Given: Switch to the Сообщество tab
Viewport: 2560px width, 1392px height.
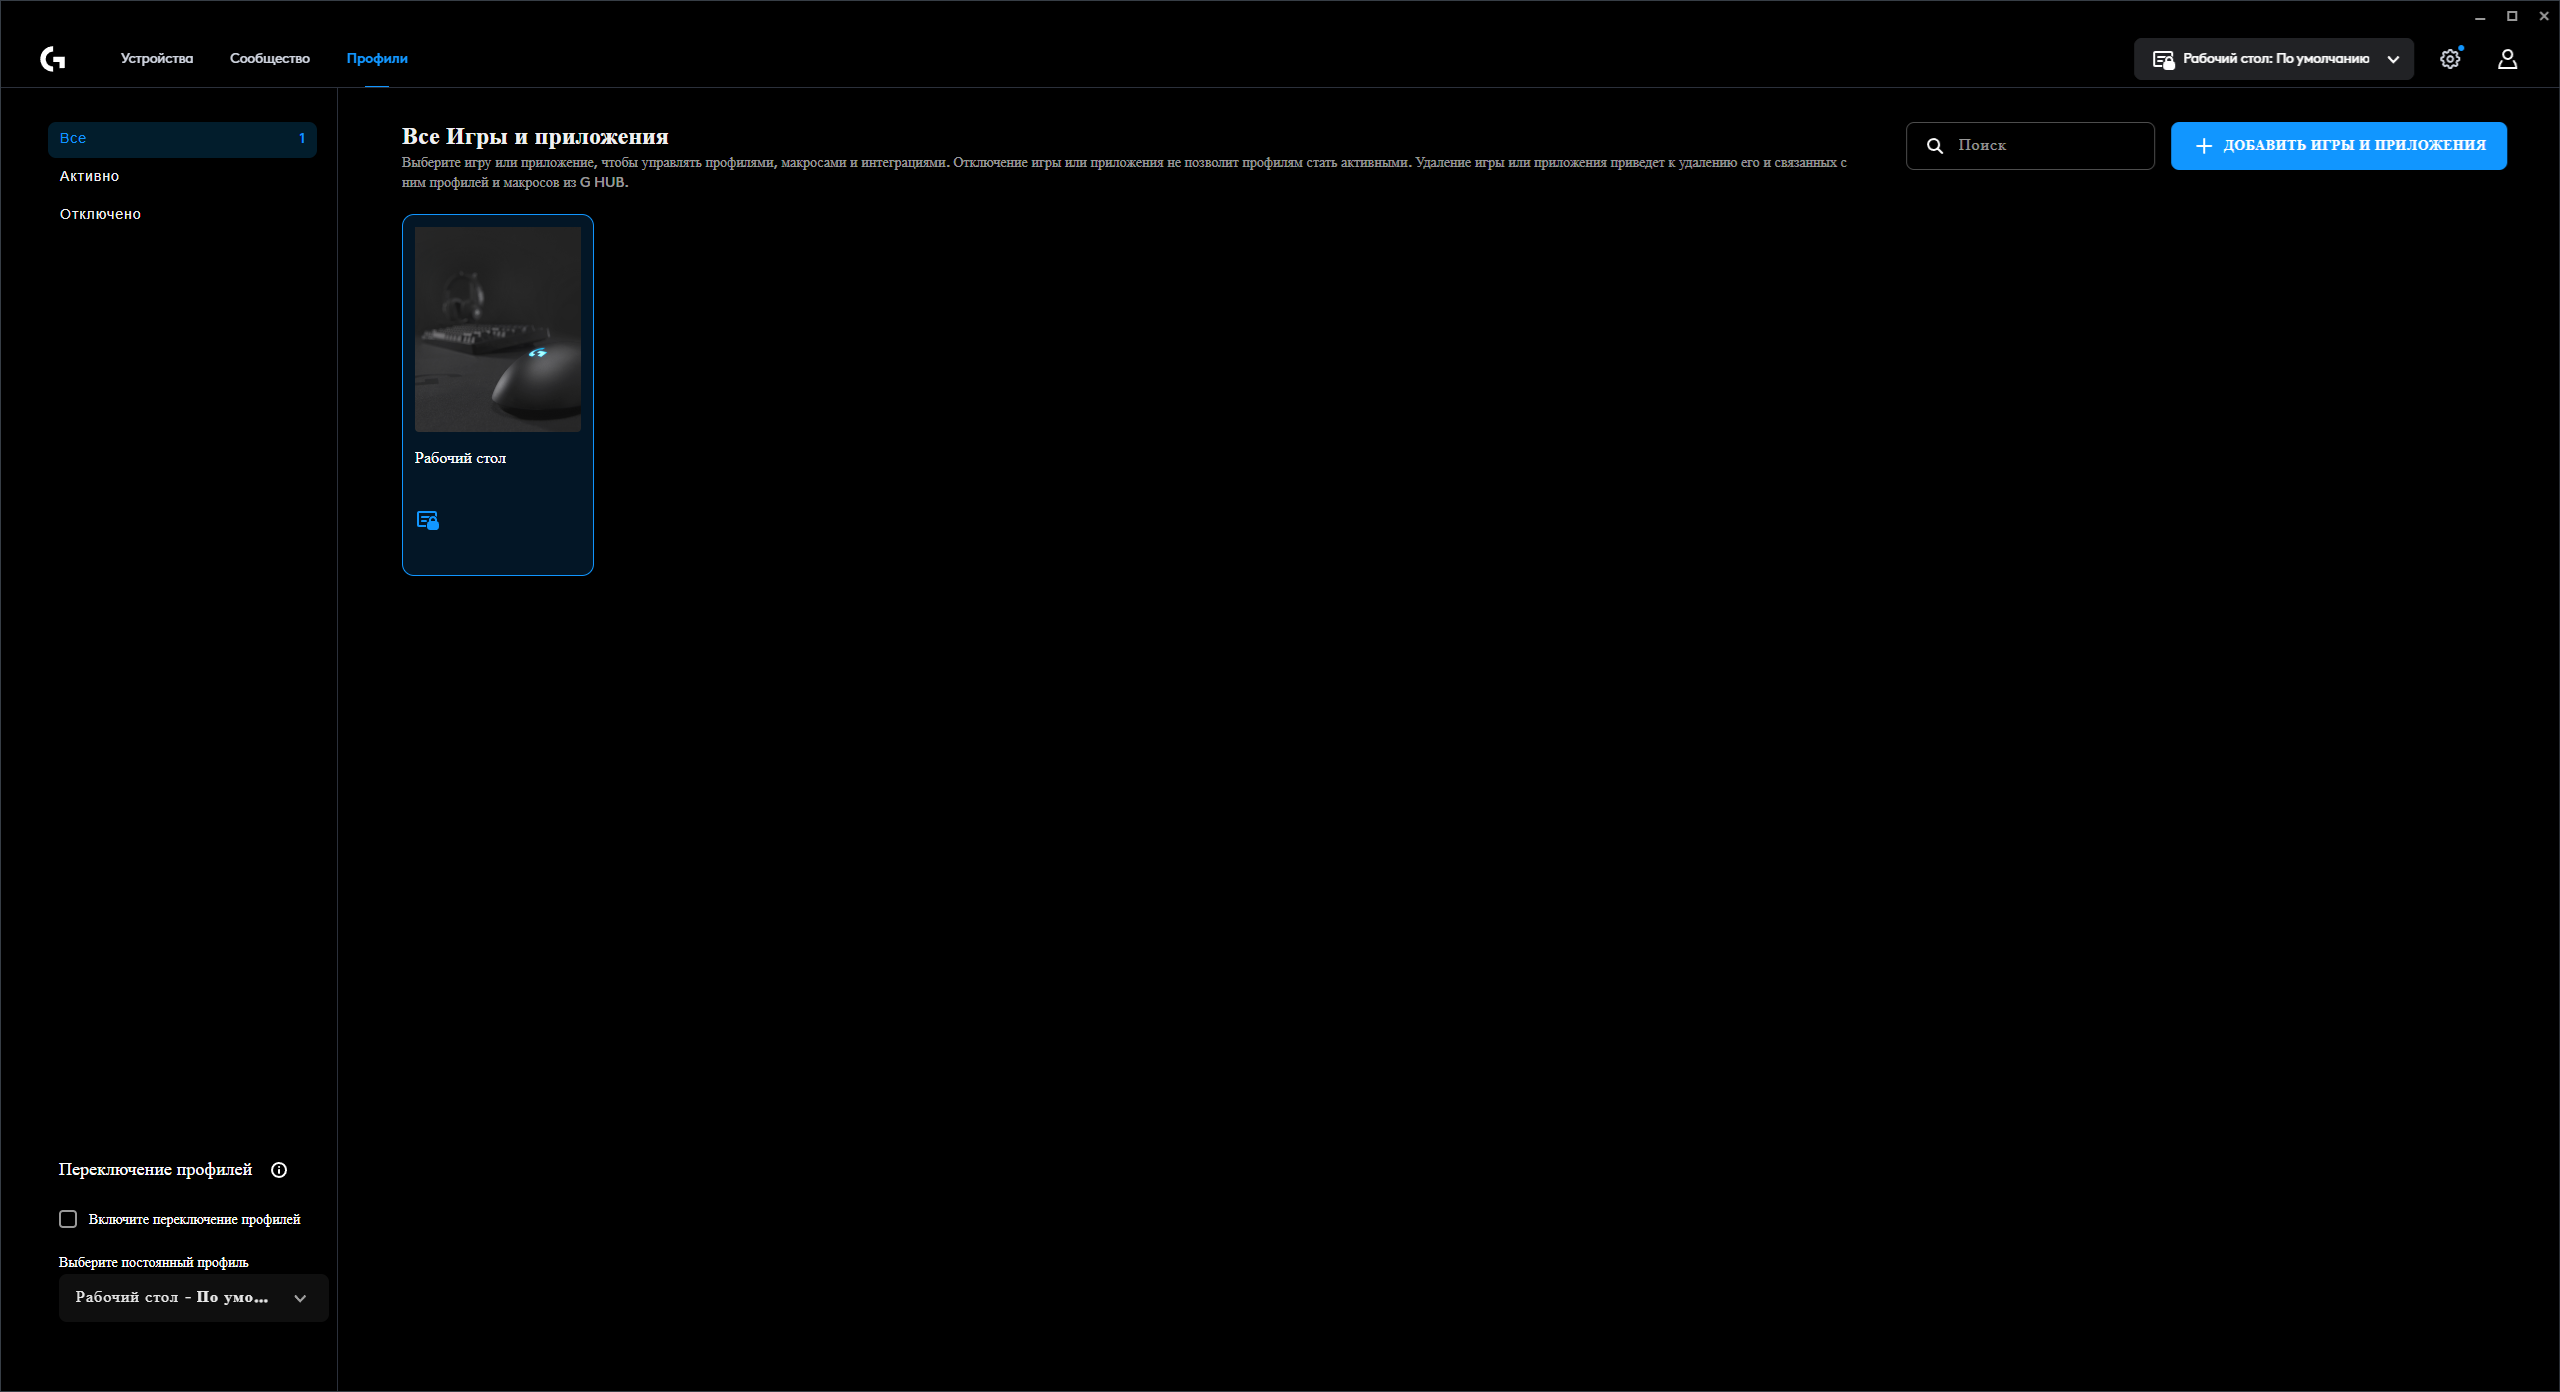Looking at the screenshot, I should 270,59.
